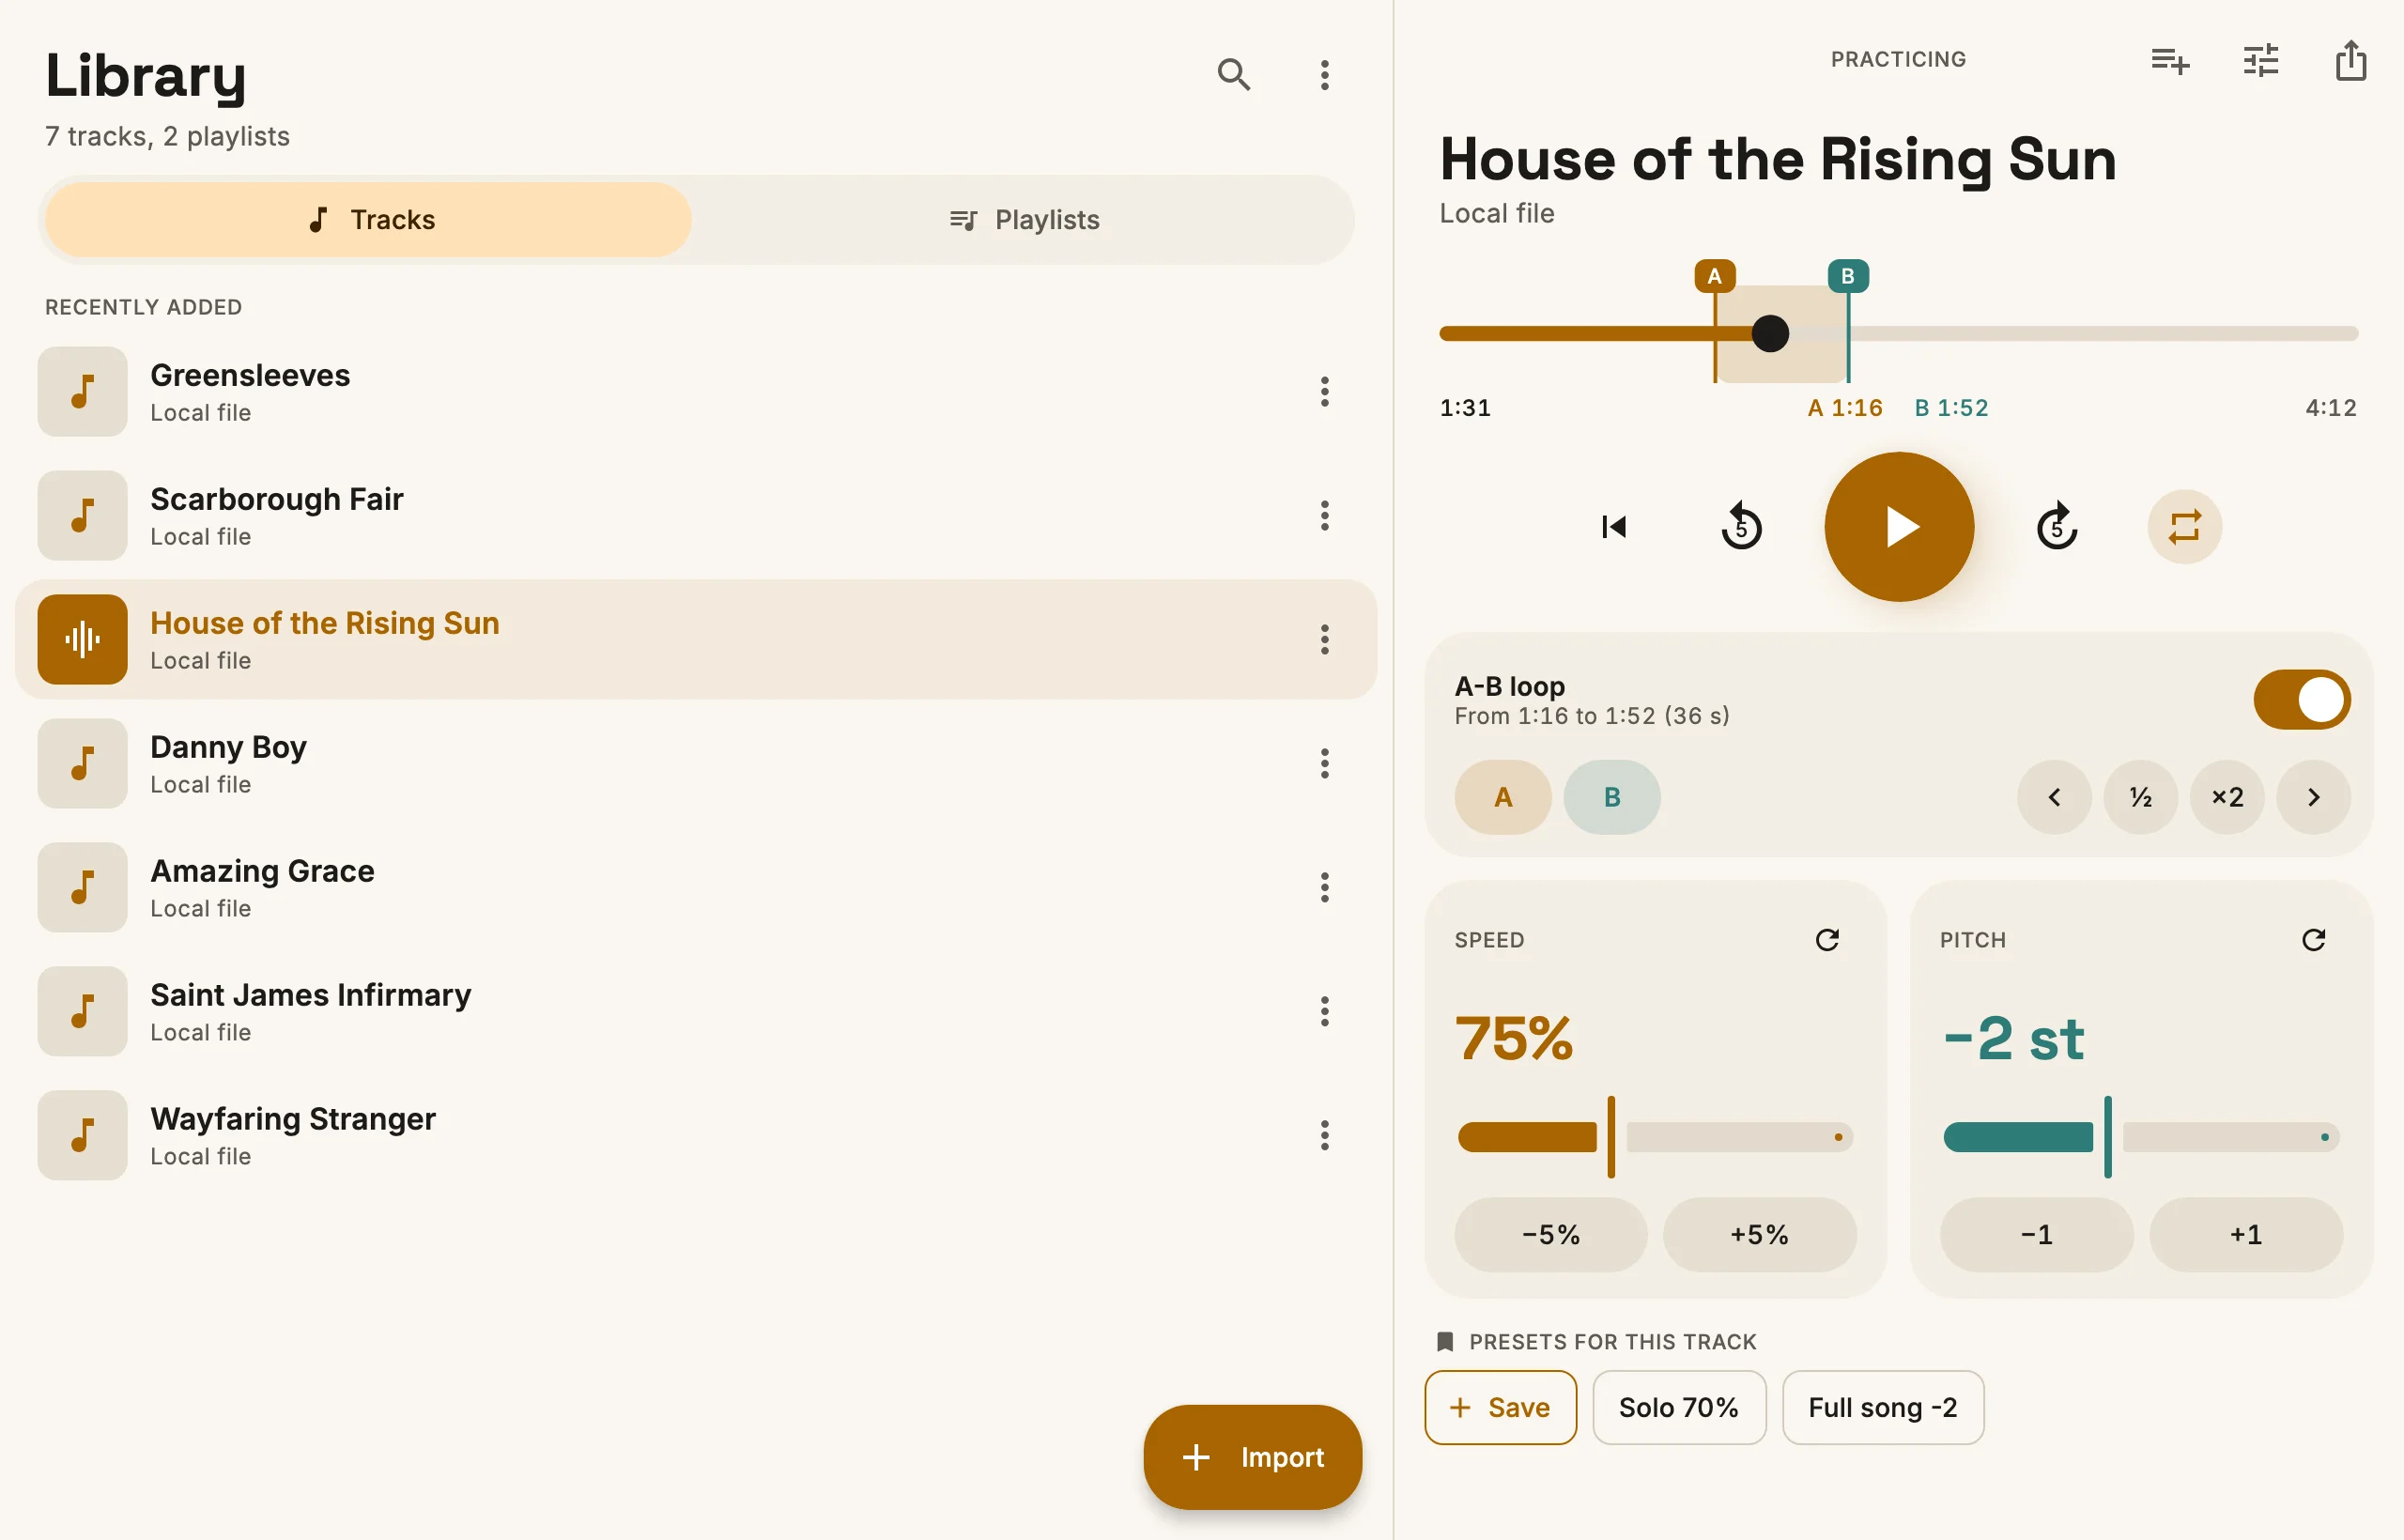
Task: Reset pitch to default
Action: point(2313,939)
